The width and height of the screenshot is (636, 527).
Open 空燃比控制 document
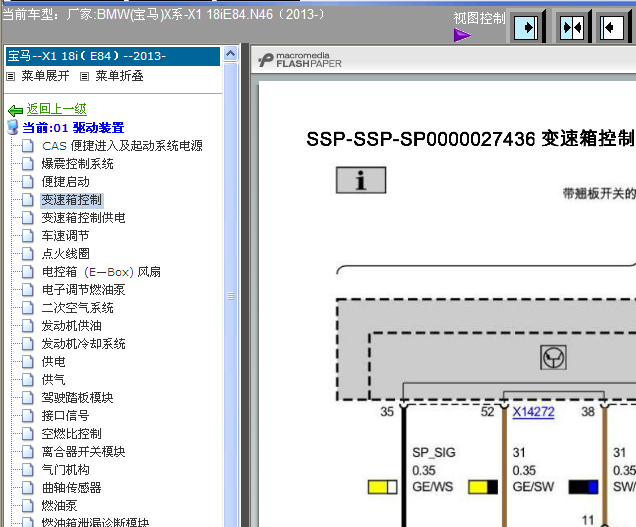pyautogui.click(x=72, y=434)
